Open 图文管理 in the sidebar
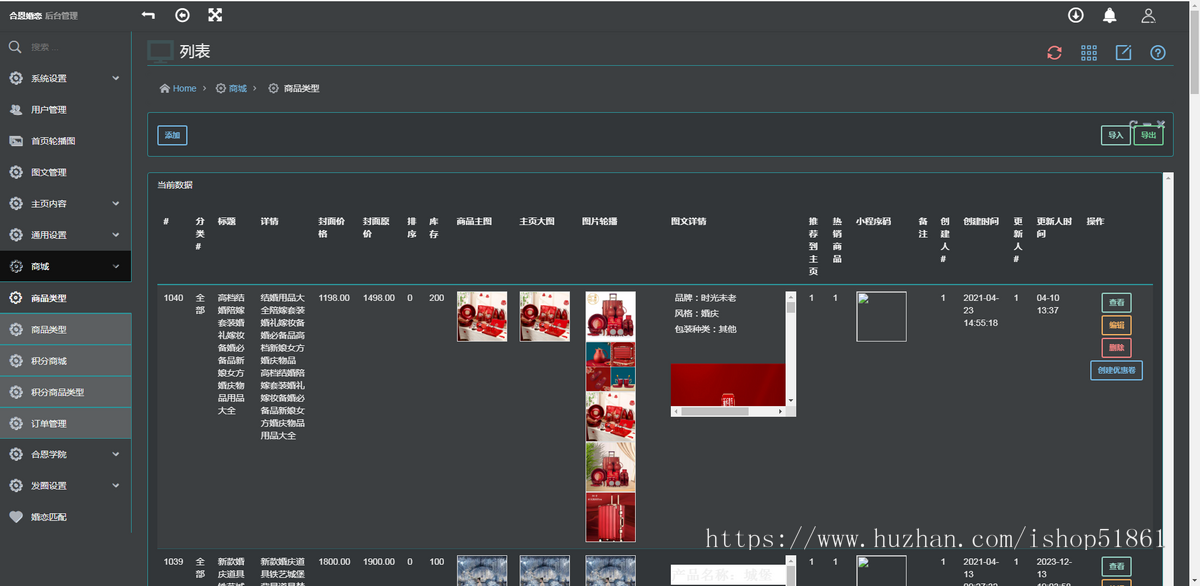This screenshot has width=1200, height=586. (65, 172)
